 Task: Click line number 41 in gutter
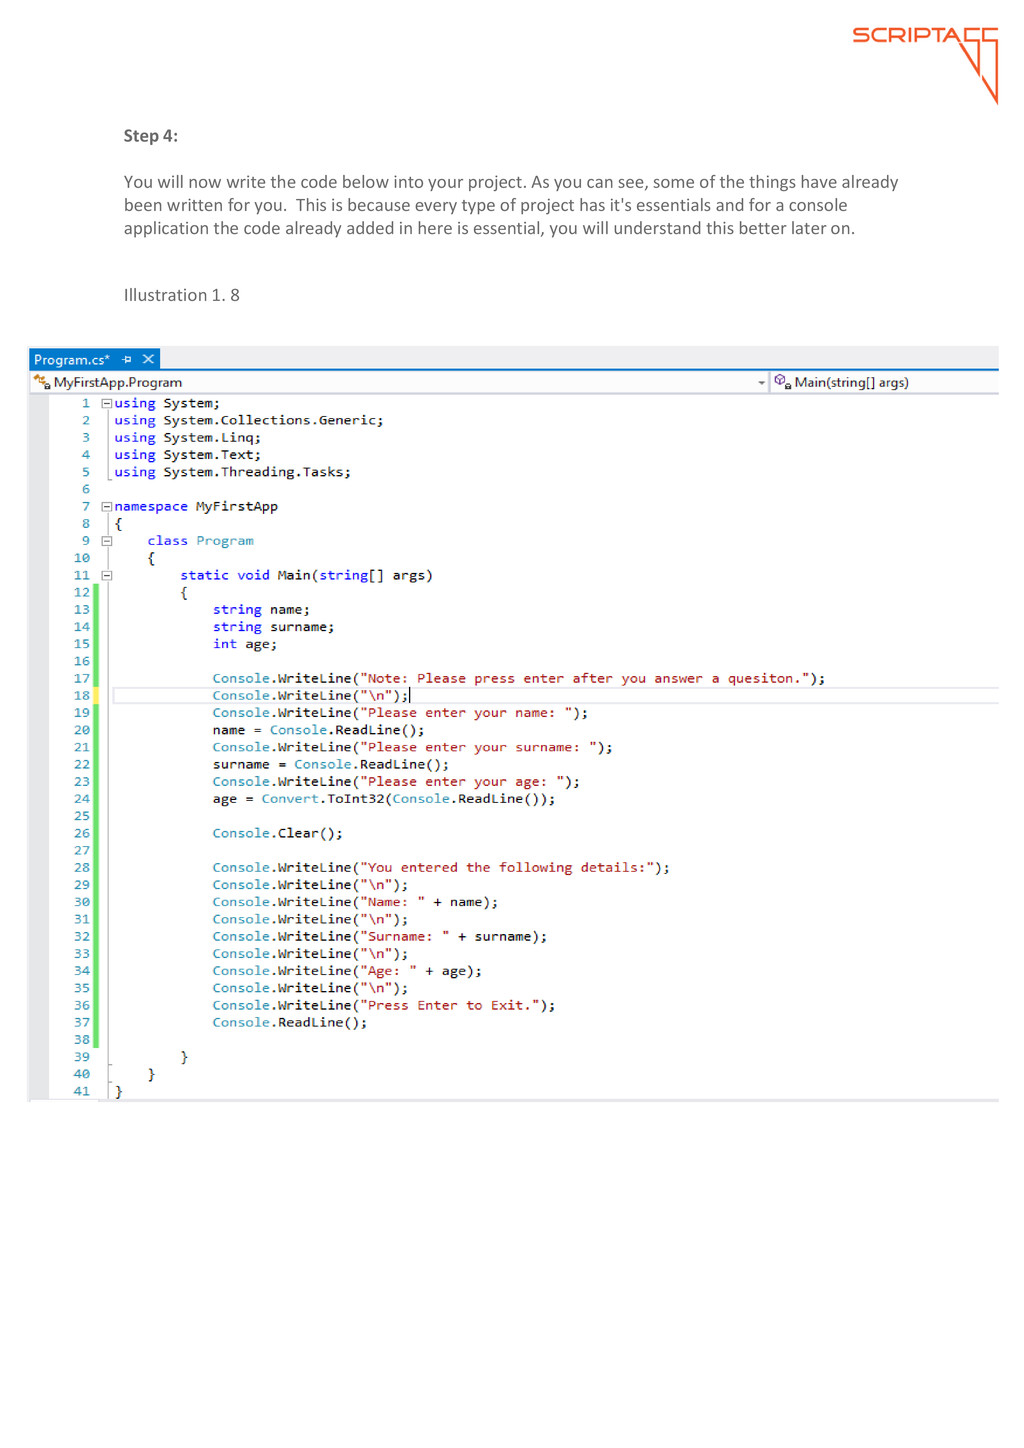click(x=82, y=1092)
